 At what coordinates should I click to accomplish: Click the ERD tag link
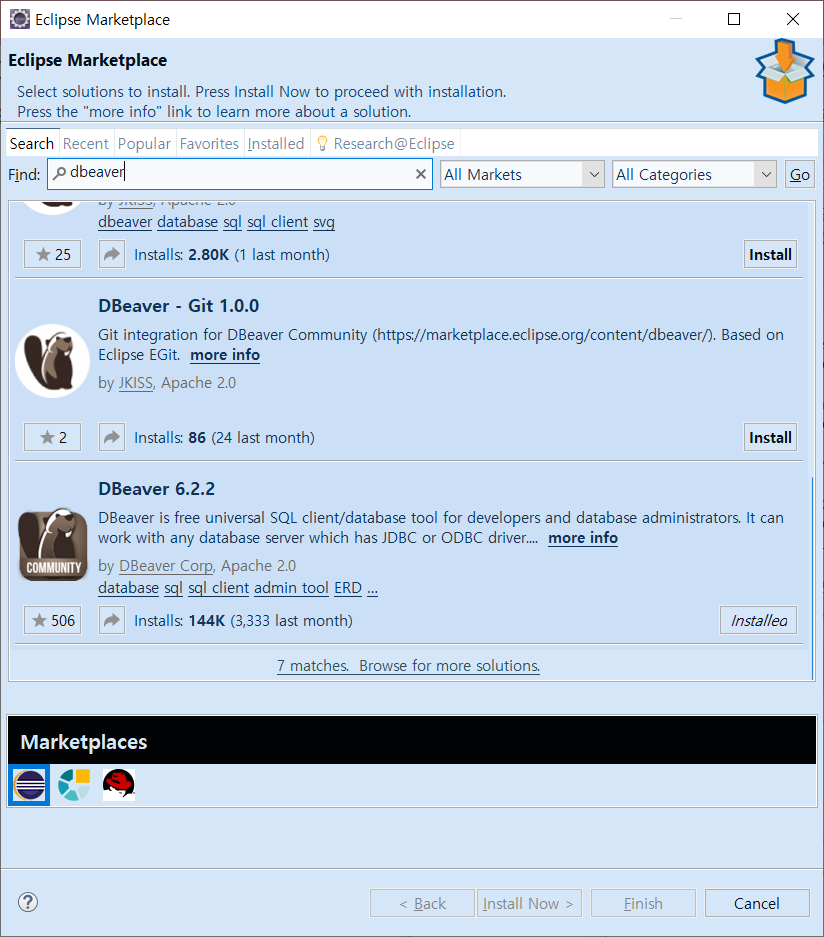pos(348,587)
